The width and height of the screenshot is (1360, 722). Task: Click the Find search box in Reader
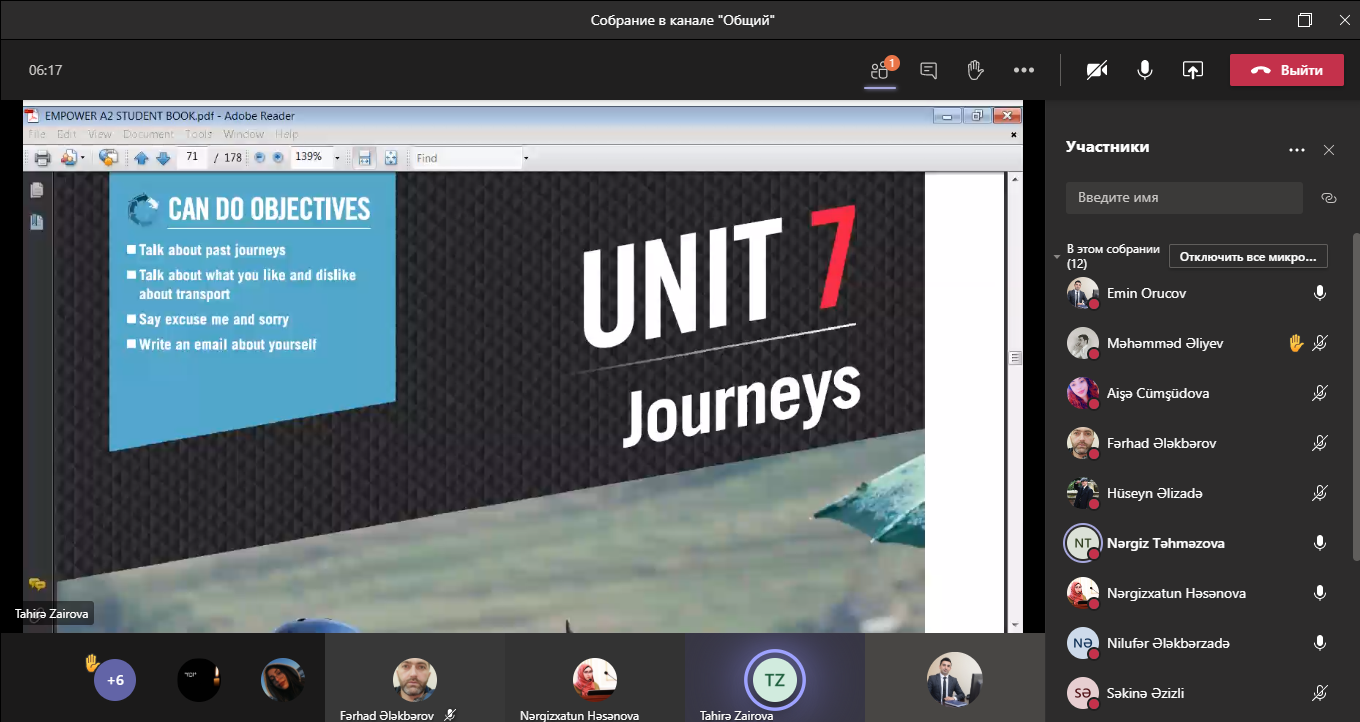(466, 158)
